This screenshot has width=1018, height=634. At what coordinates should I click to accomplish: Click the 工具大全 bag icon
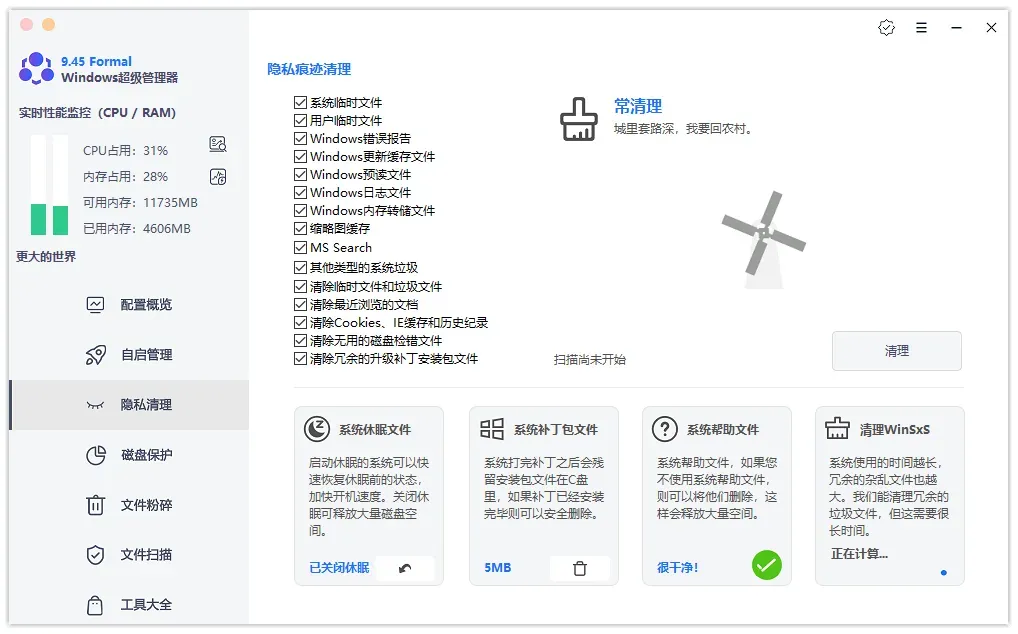(95, 605)
